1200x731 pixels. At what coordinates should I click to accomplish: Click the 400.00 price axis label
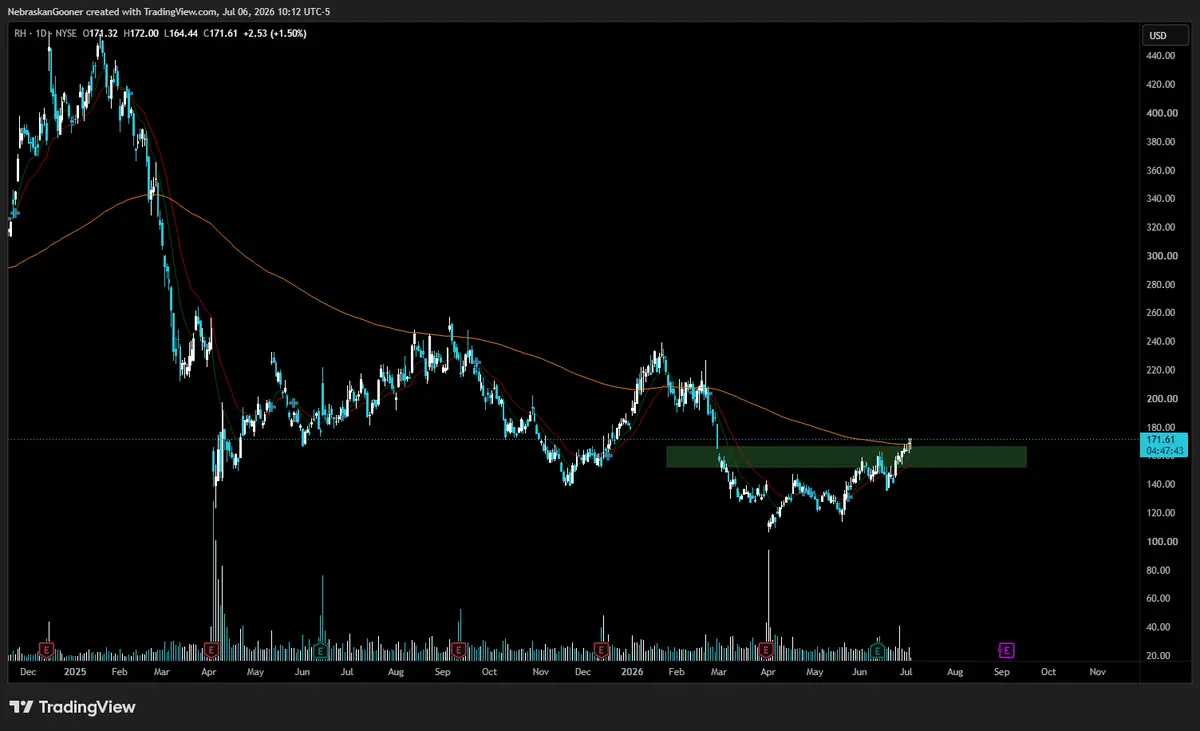pos(1161,113)
